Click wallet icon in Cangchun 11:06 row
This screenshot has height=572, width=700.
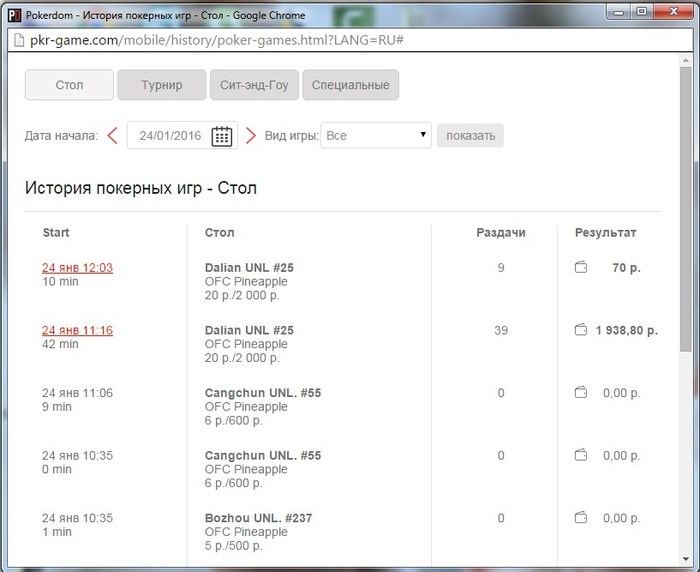pyautogui.click(x=580, y=392)
